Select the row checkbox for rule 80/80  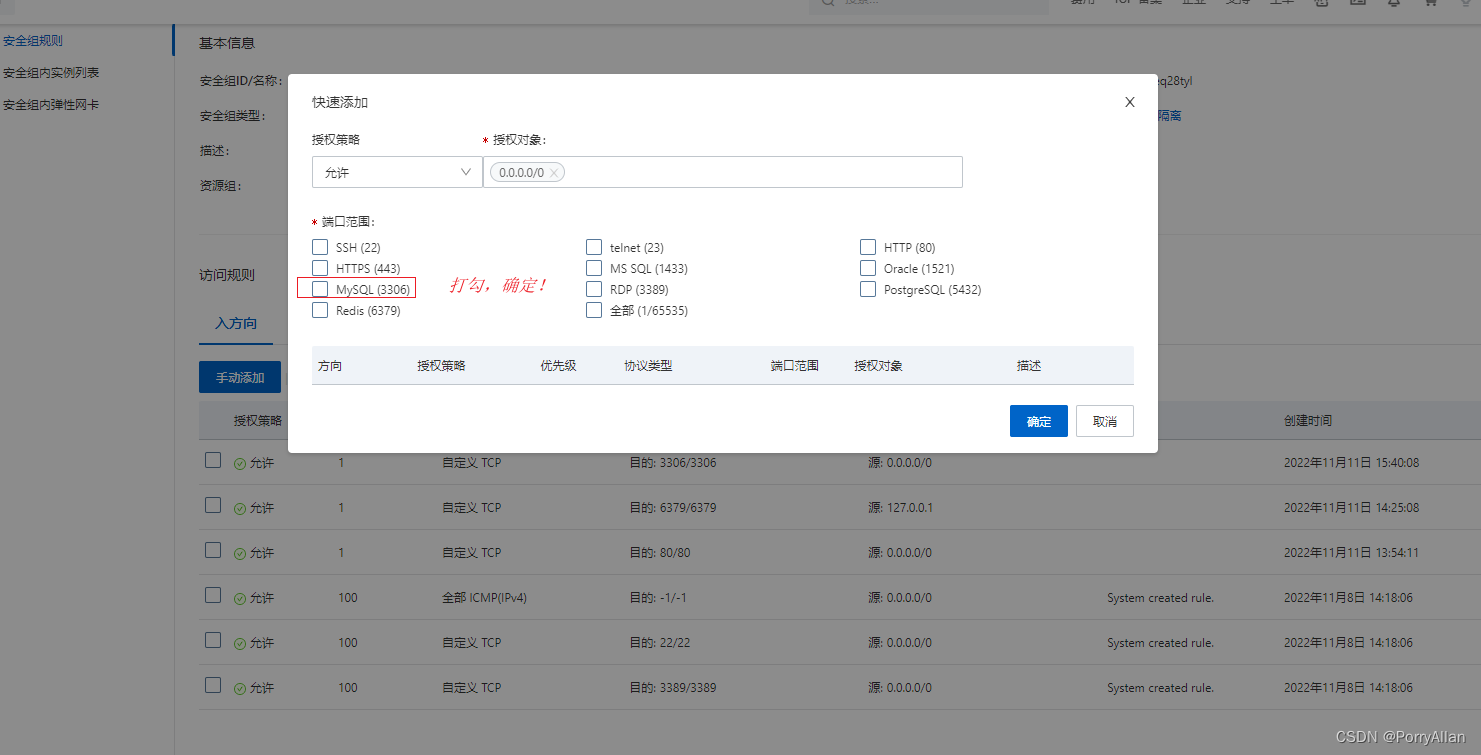click(x=213, y=550)
